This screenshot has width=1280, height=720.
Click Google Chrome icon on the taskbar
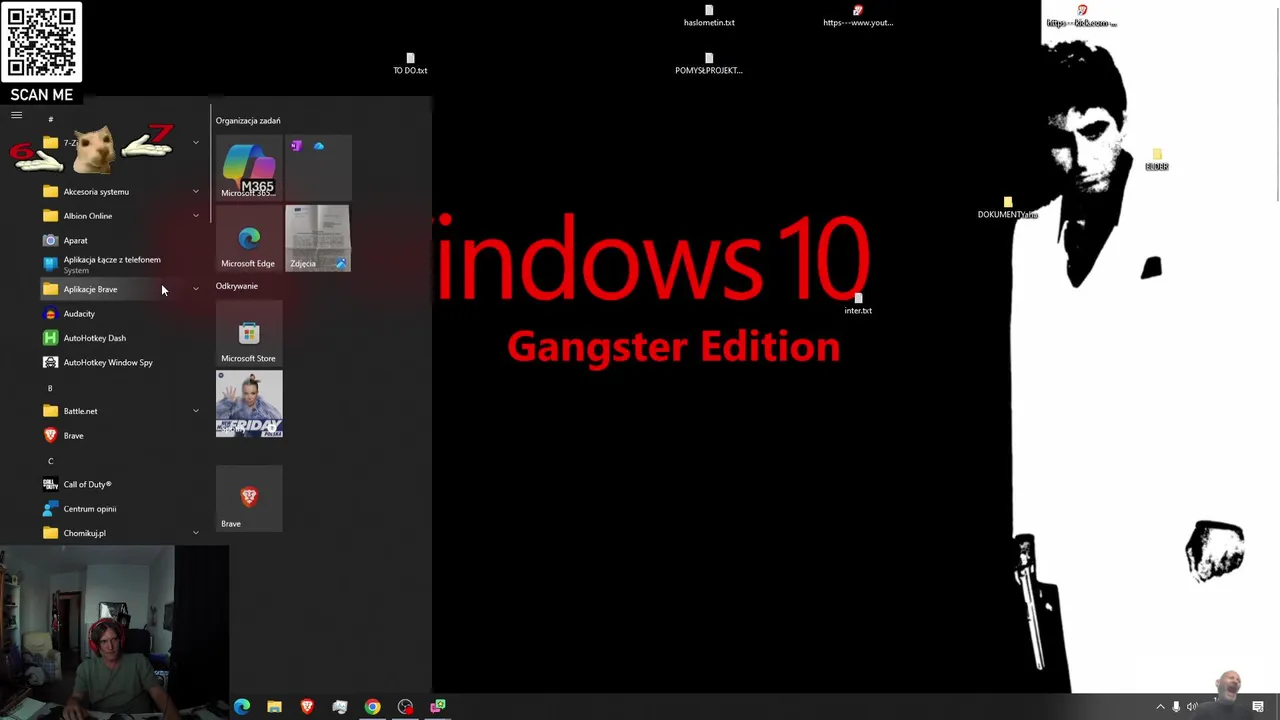[372, 707]
